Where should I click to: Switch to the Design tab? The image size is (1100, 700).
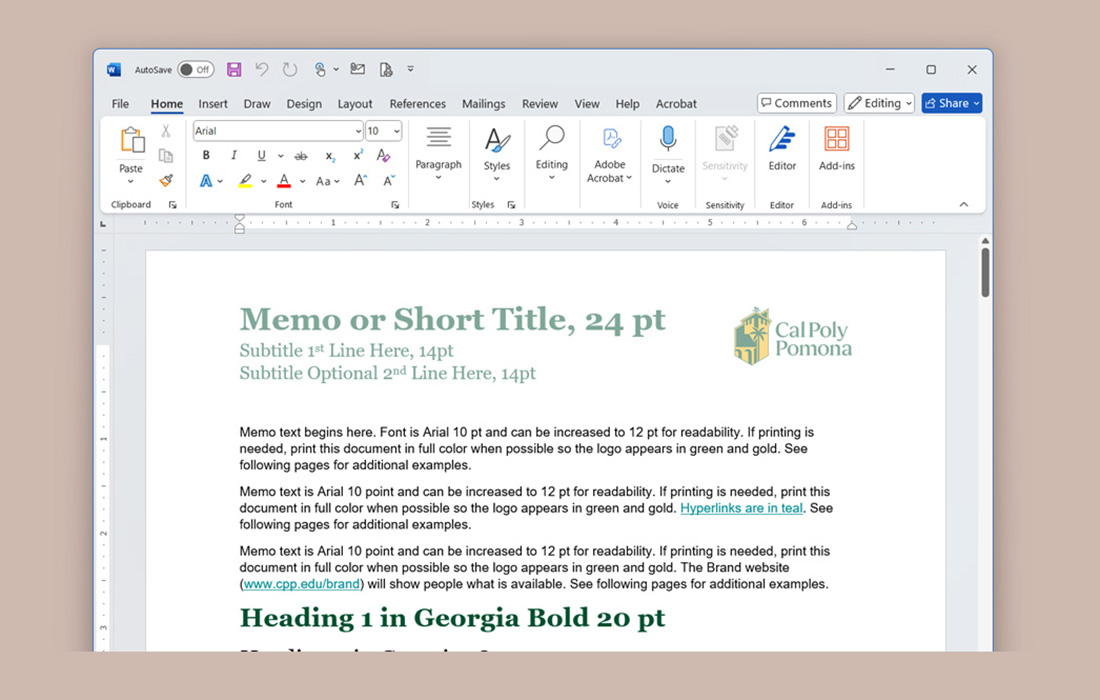(304, 104)
